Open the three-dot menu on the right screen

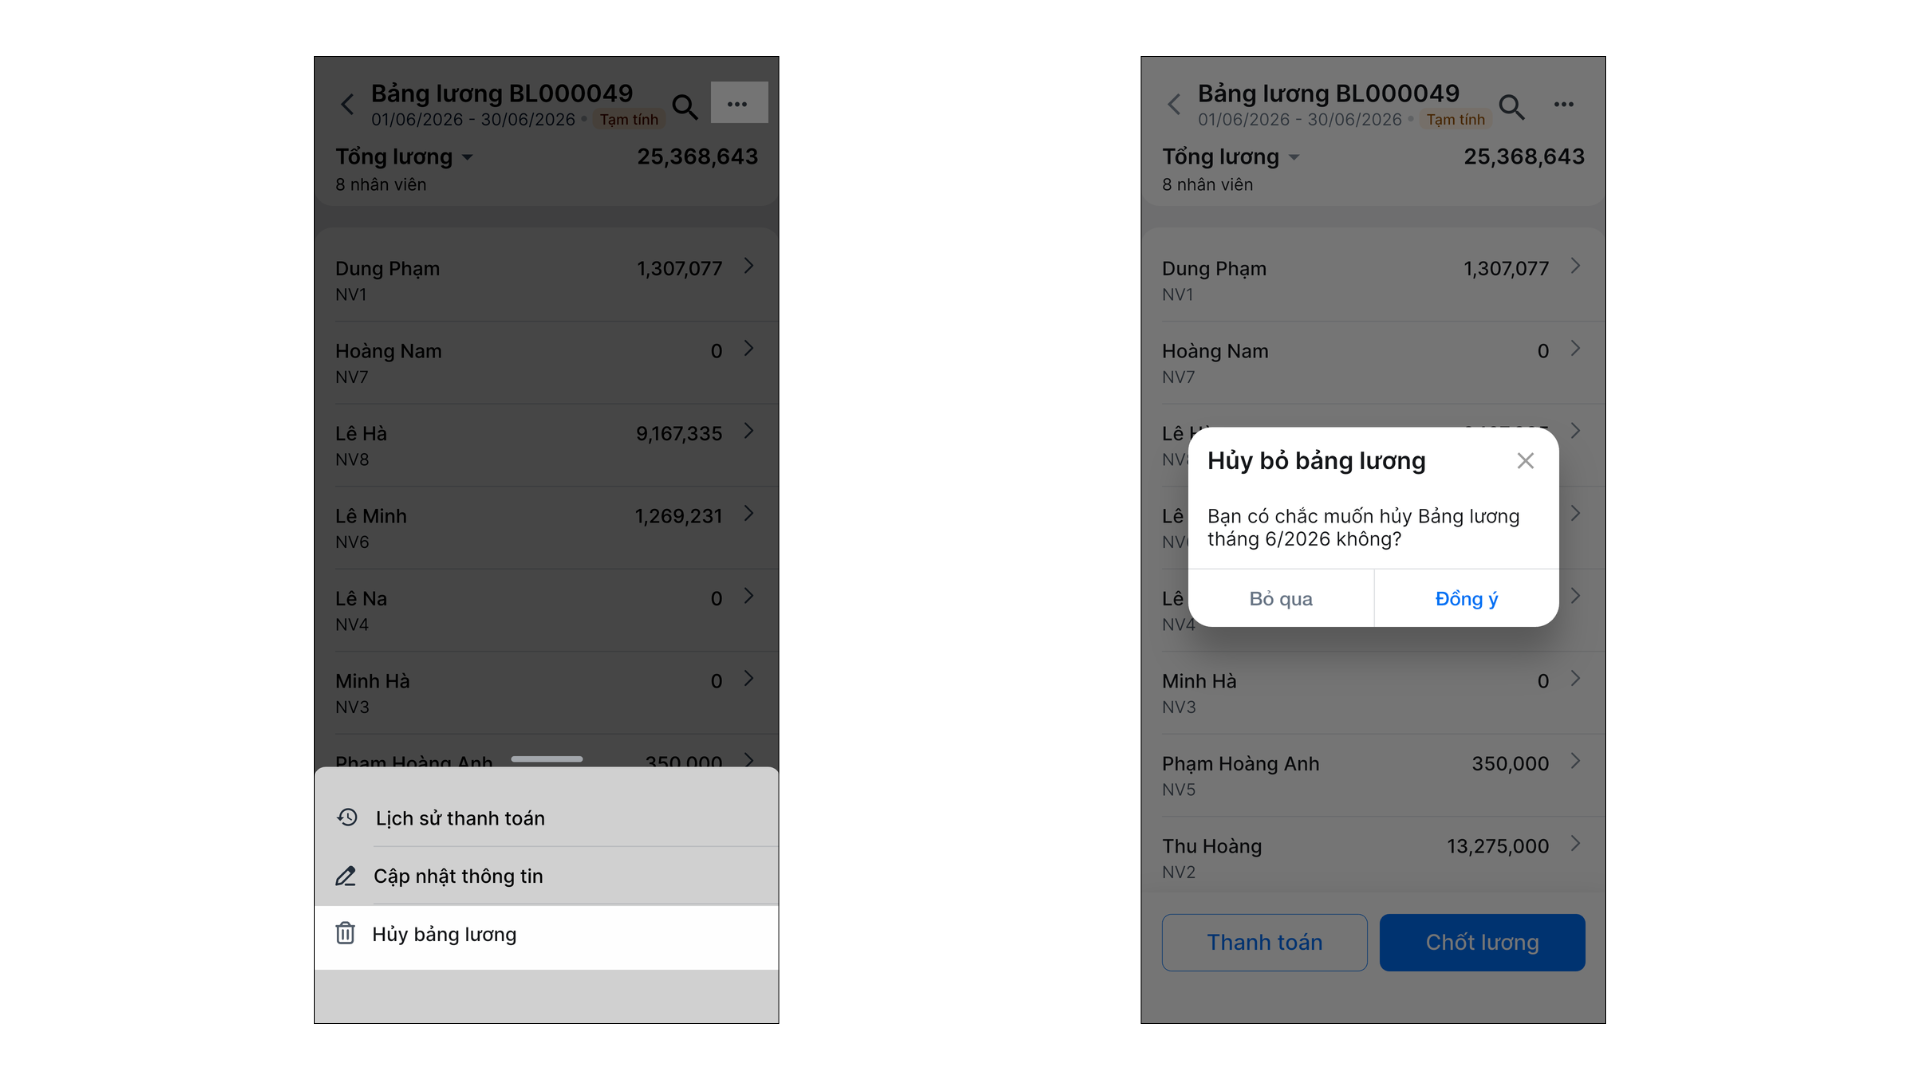pyautogui.click(x=1564, y=104)
